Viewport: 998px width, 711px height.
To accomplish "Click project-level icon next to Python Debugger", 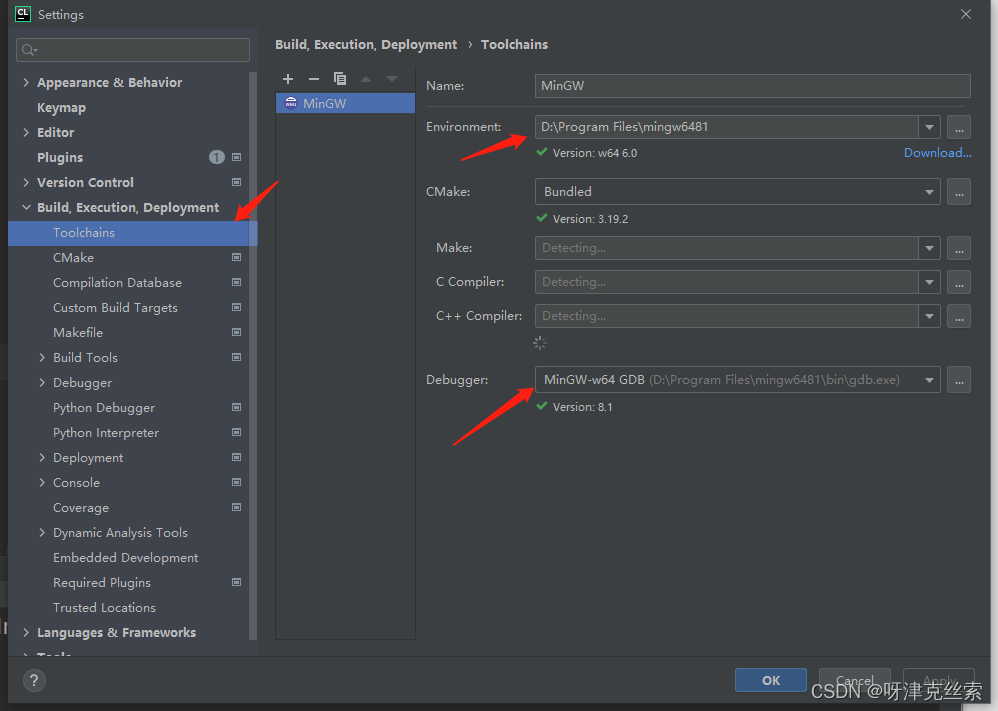I will pos(237,407).
